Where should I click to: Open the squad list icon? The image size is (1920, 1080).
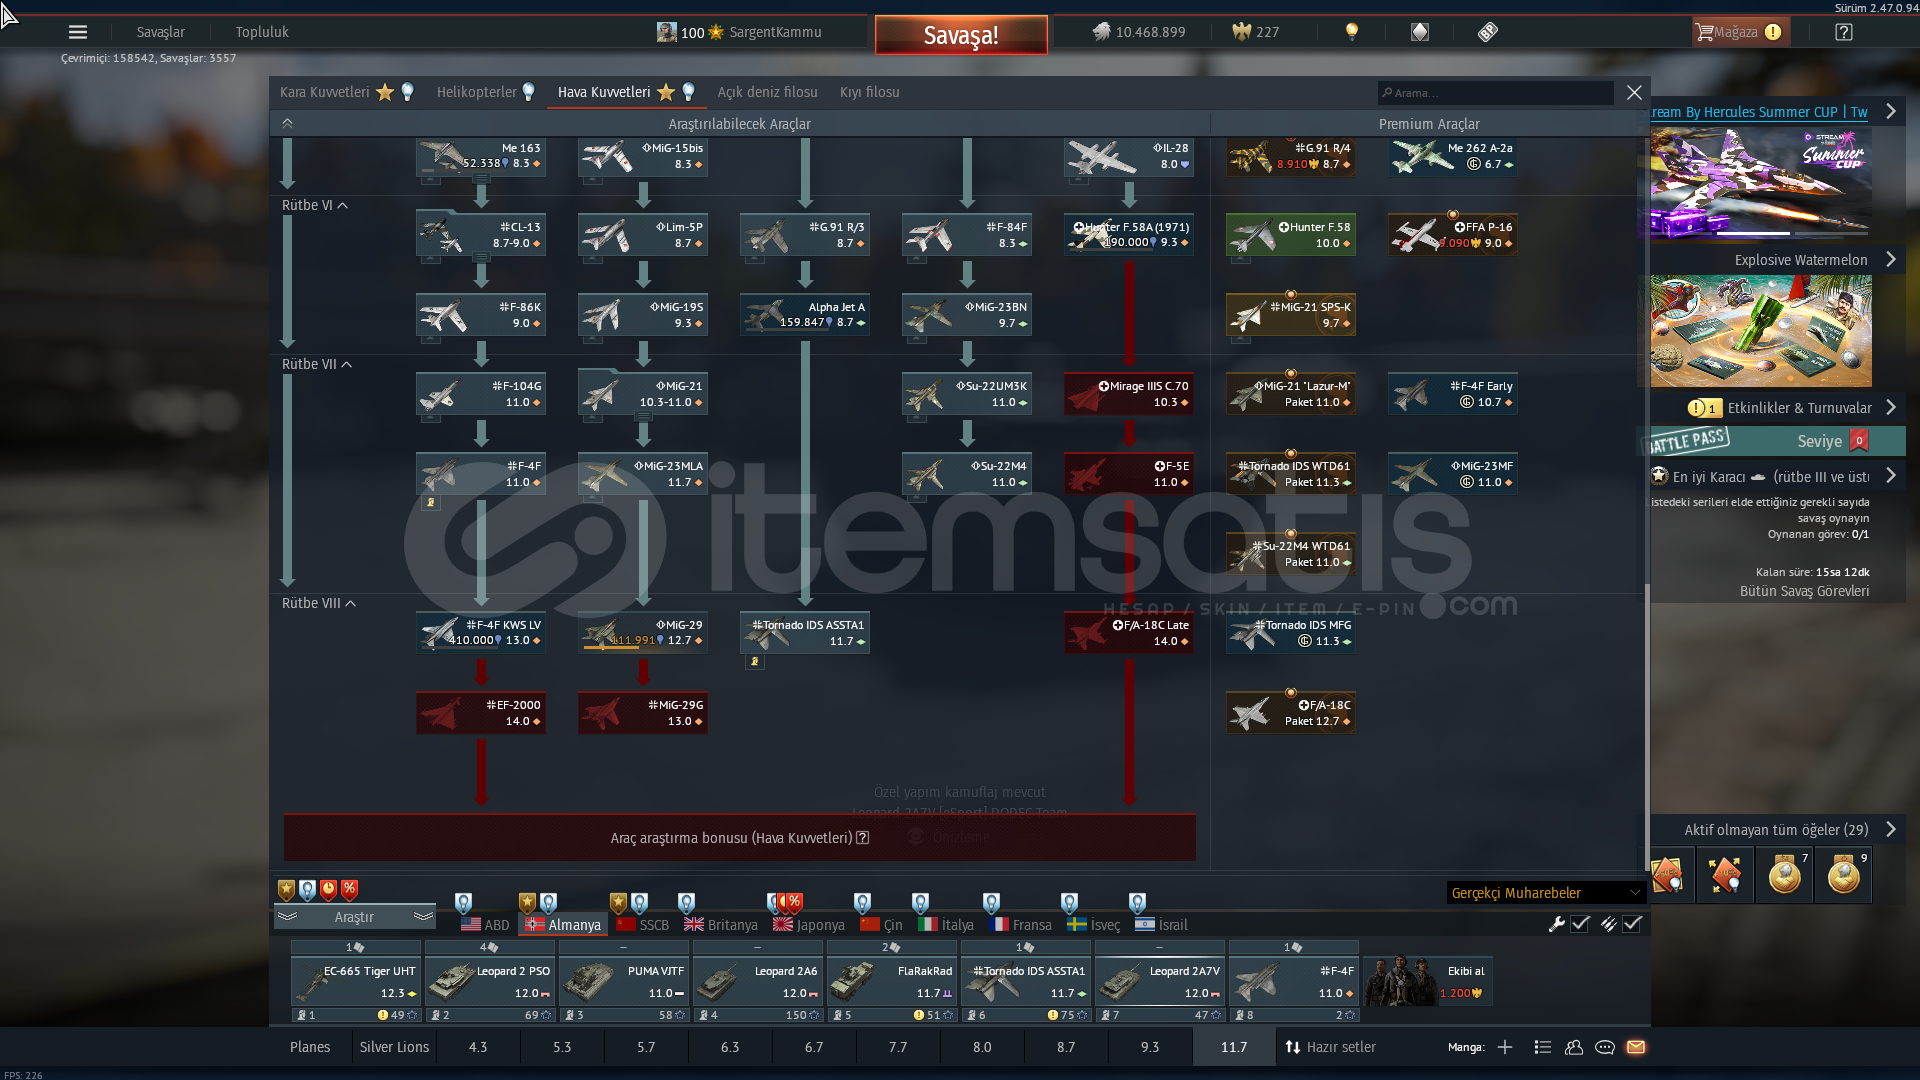pos(1543,1047)
